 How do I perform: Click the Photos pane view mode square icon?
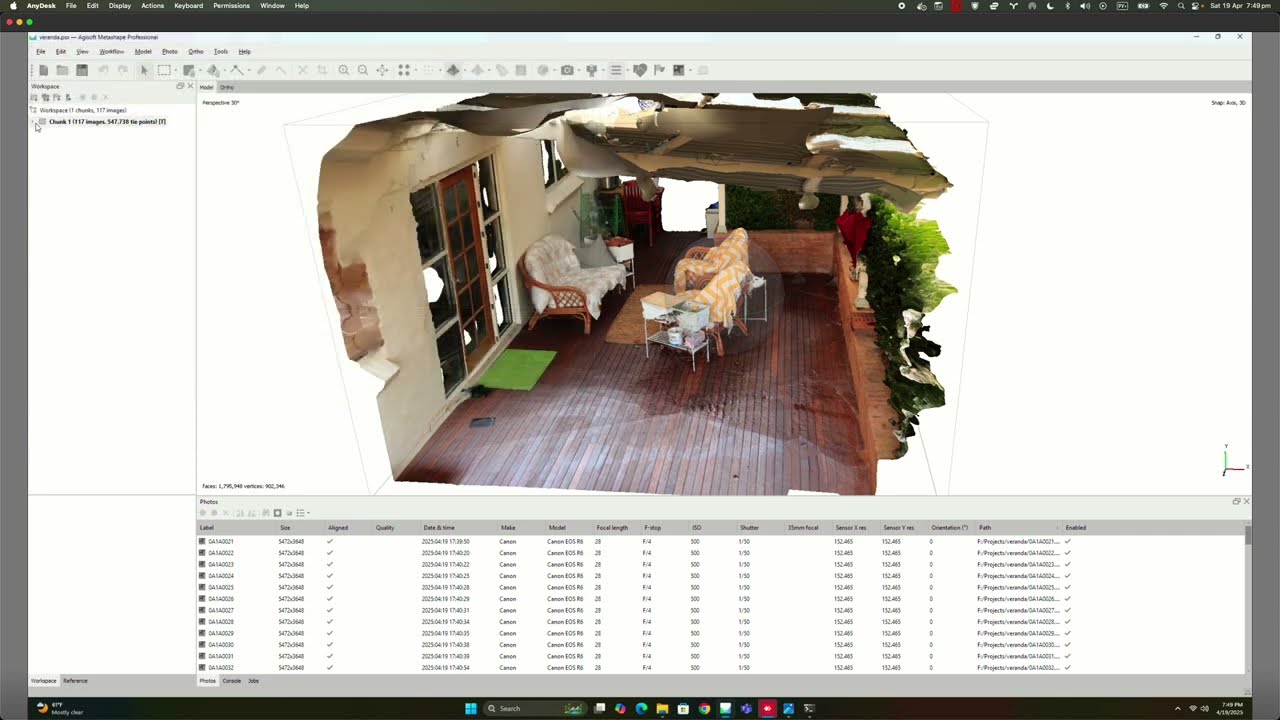[x=277, y=513]
